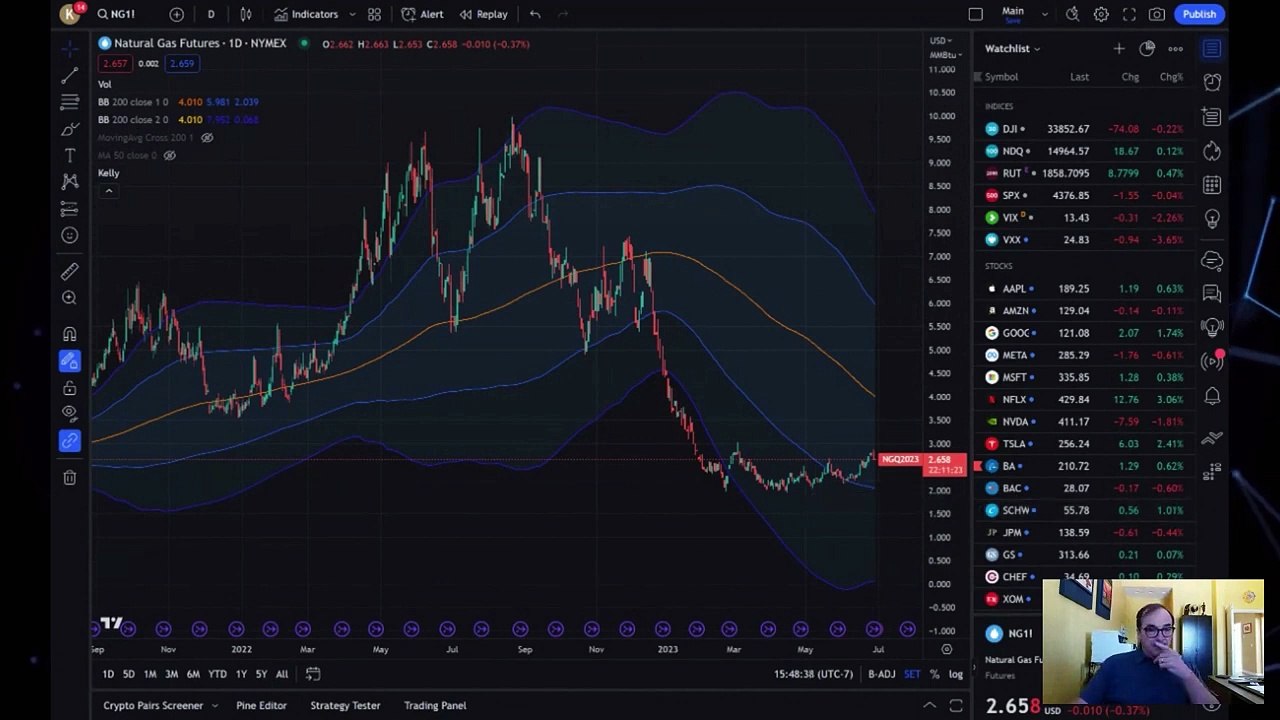The height and width of the screenshot is (720, 1280).
Task: Toggle B-ADJ back-adjustment setting
Action: point(881,674)
